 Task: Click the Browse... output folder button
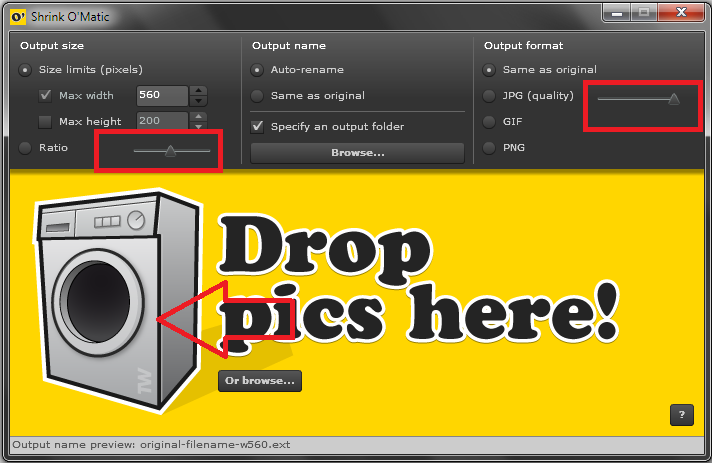[357, 153]
